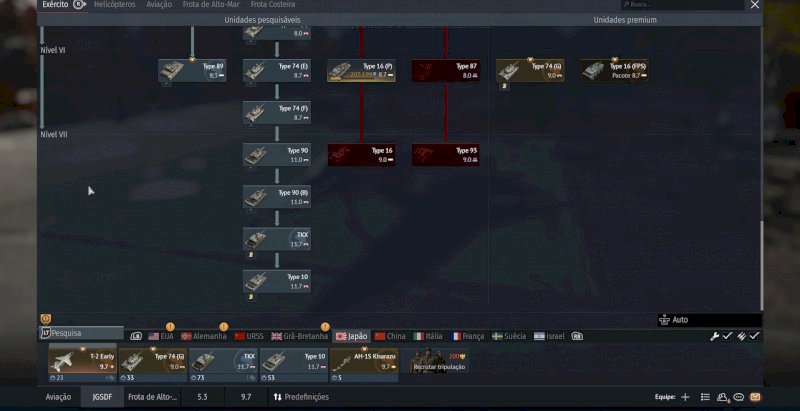The image size is (800, 411).
Task: Click the orange shield icon above Pesquisa
Action: point(46,319)
